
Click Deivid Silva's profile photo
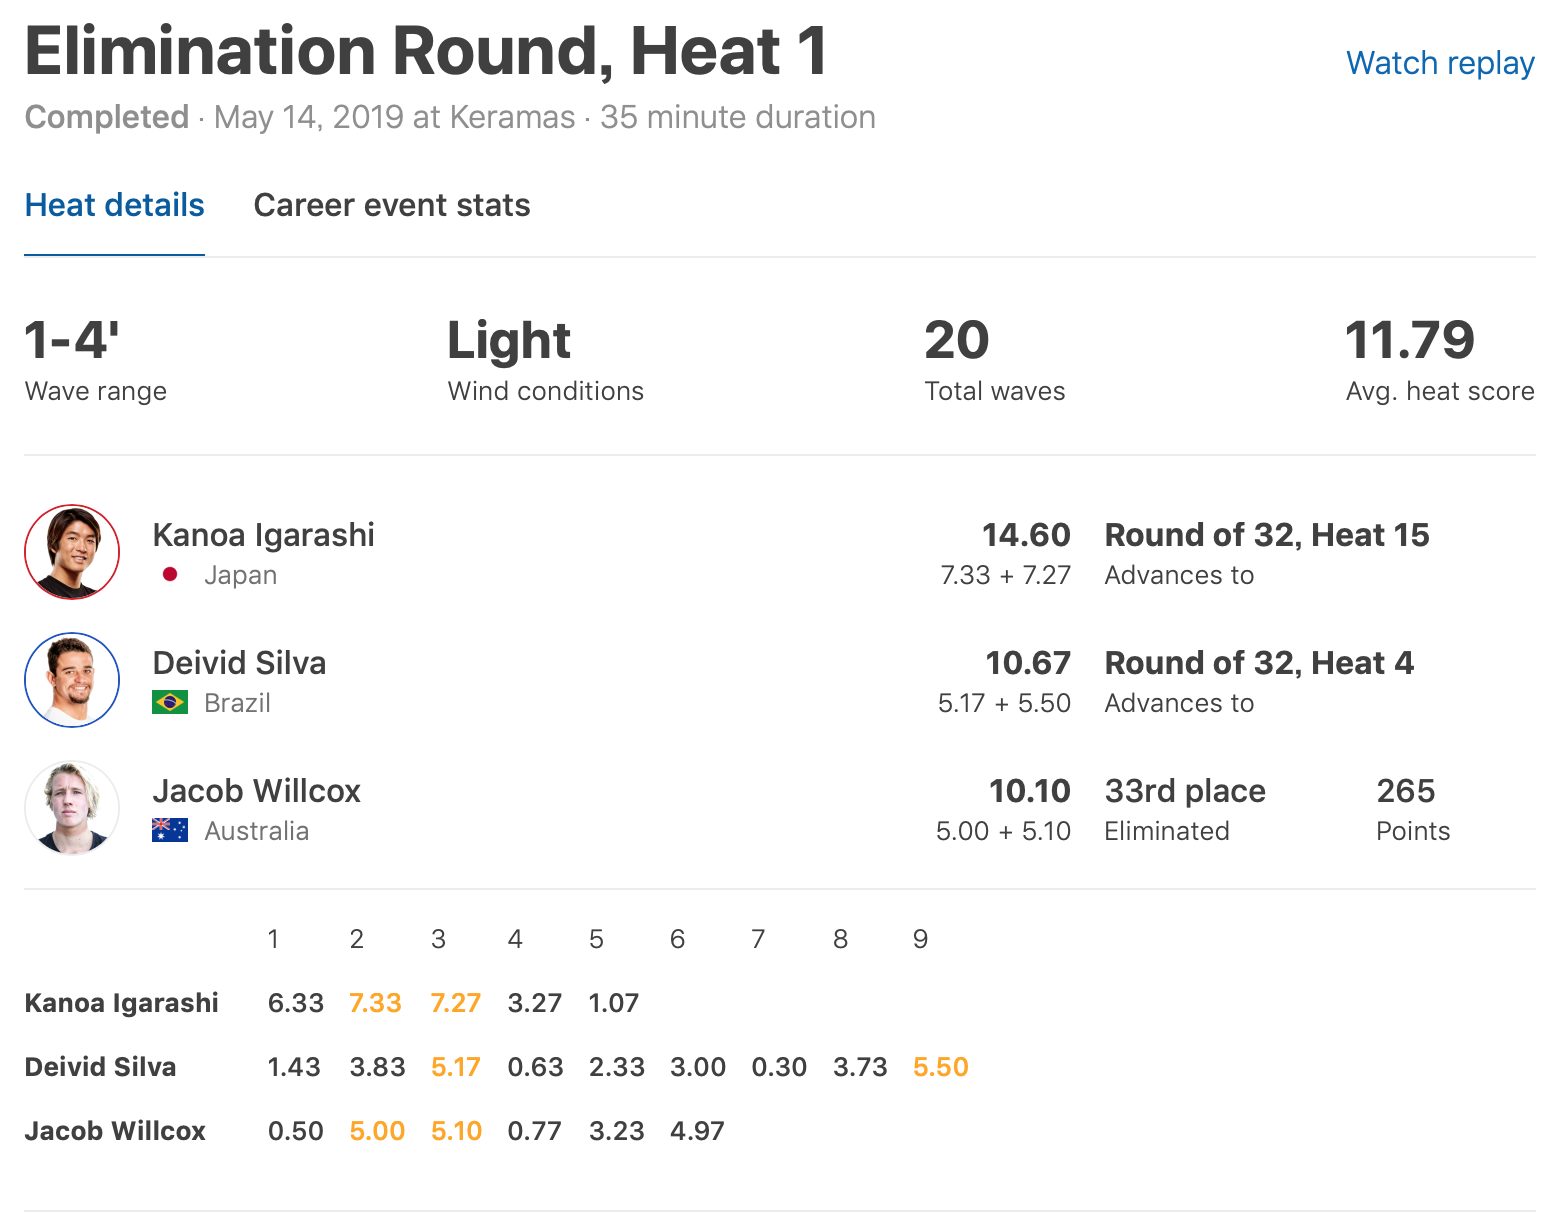(x=72, y=680)
